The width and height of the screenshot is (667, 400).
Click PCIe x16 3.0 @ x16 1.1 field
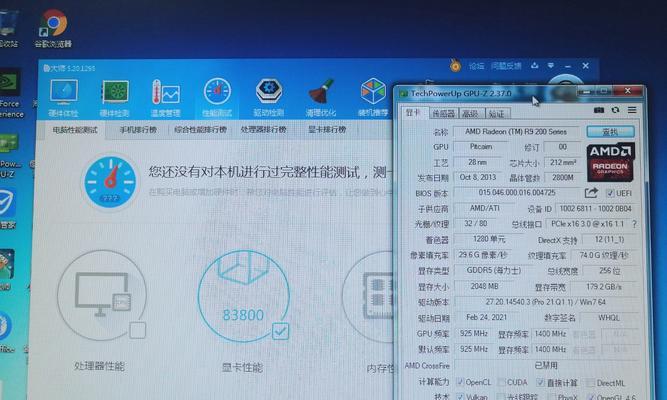587,224
